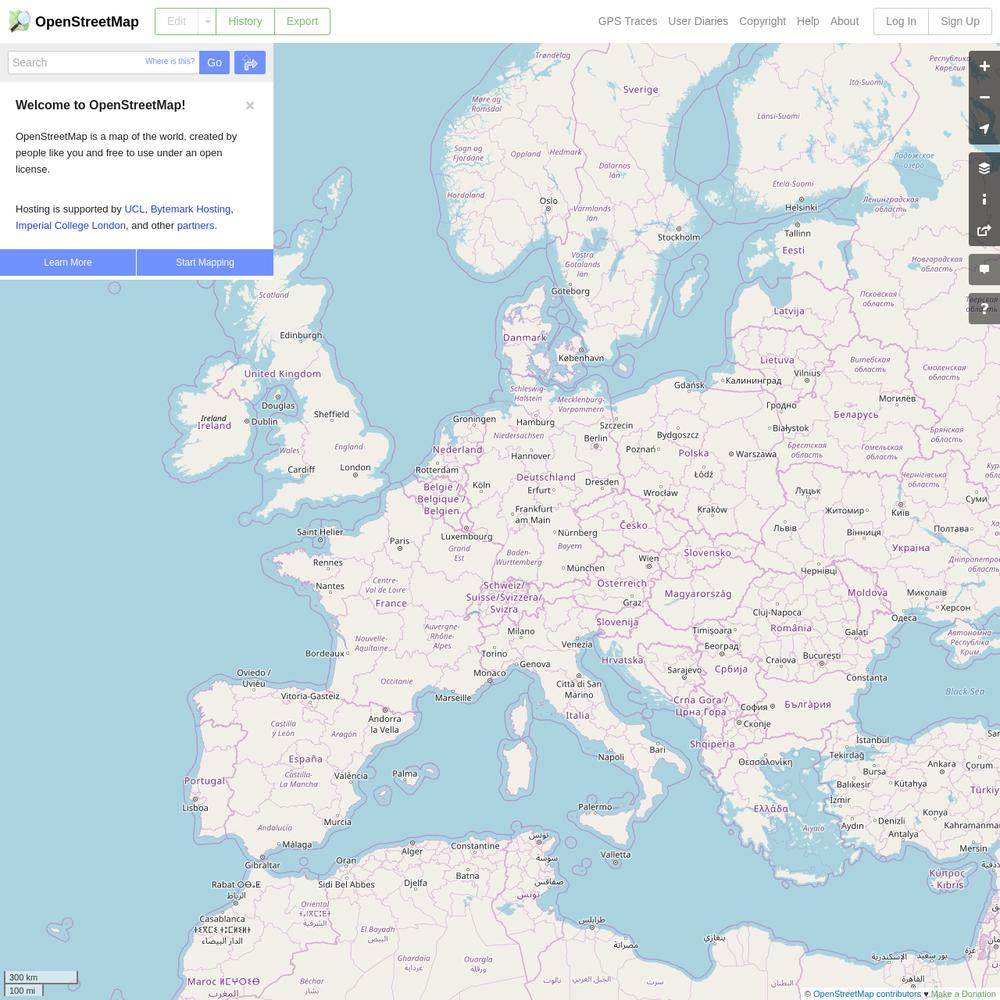Expand the Edit dropdown arrow
This screenshot has height=1000, width=1000.
(x=207, y=22)
